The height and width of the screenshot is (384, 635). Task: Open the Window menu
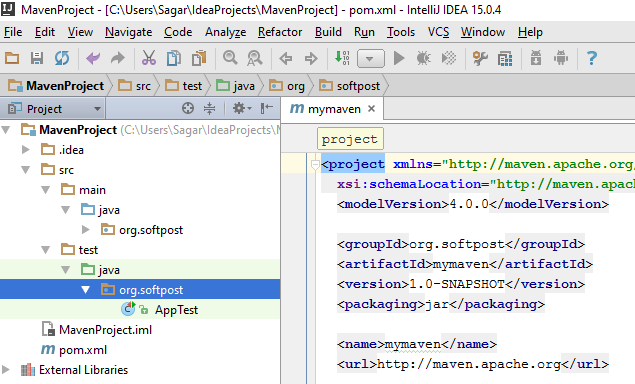click(483, 32)
